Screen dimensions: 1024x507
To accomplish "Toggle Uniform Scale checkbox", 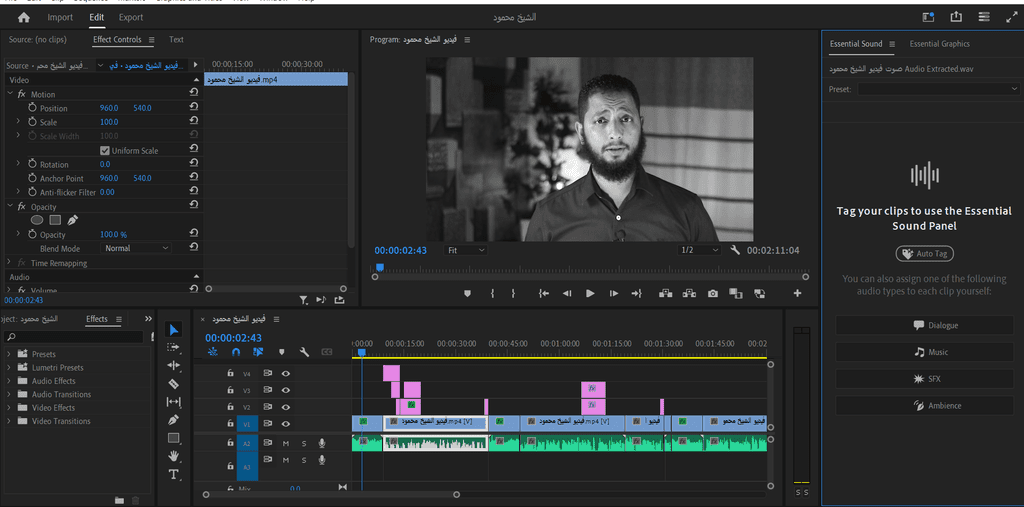I will pos(104,150).
